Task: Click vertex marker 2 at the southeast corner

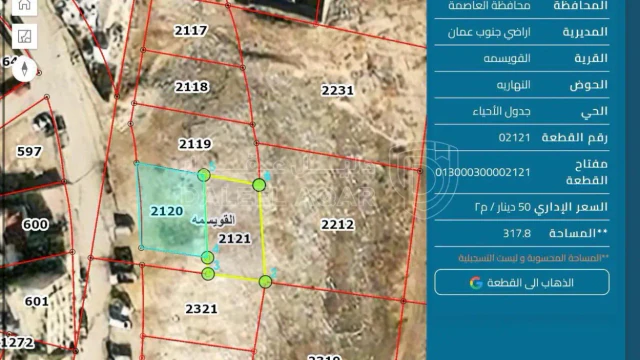Action: coord(265,281)
